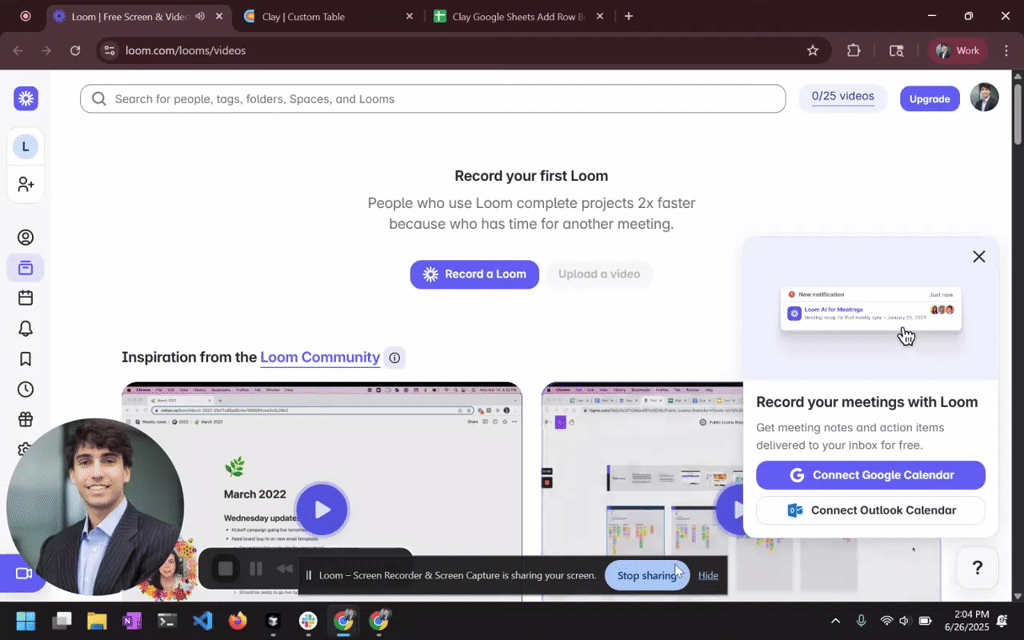Click Connect Google Calendar button
1024x640 pixels.
pos(870,475)
